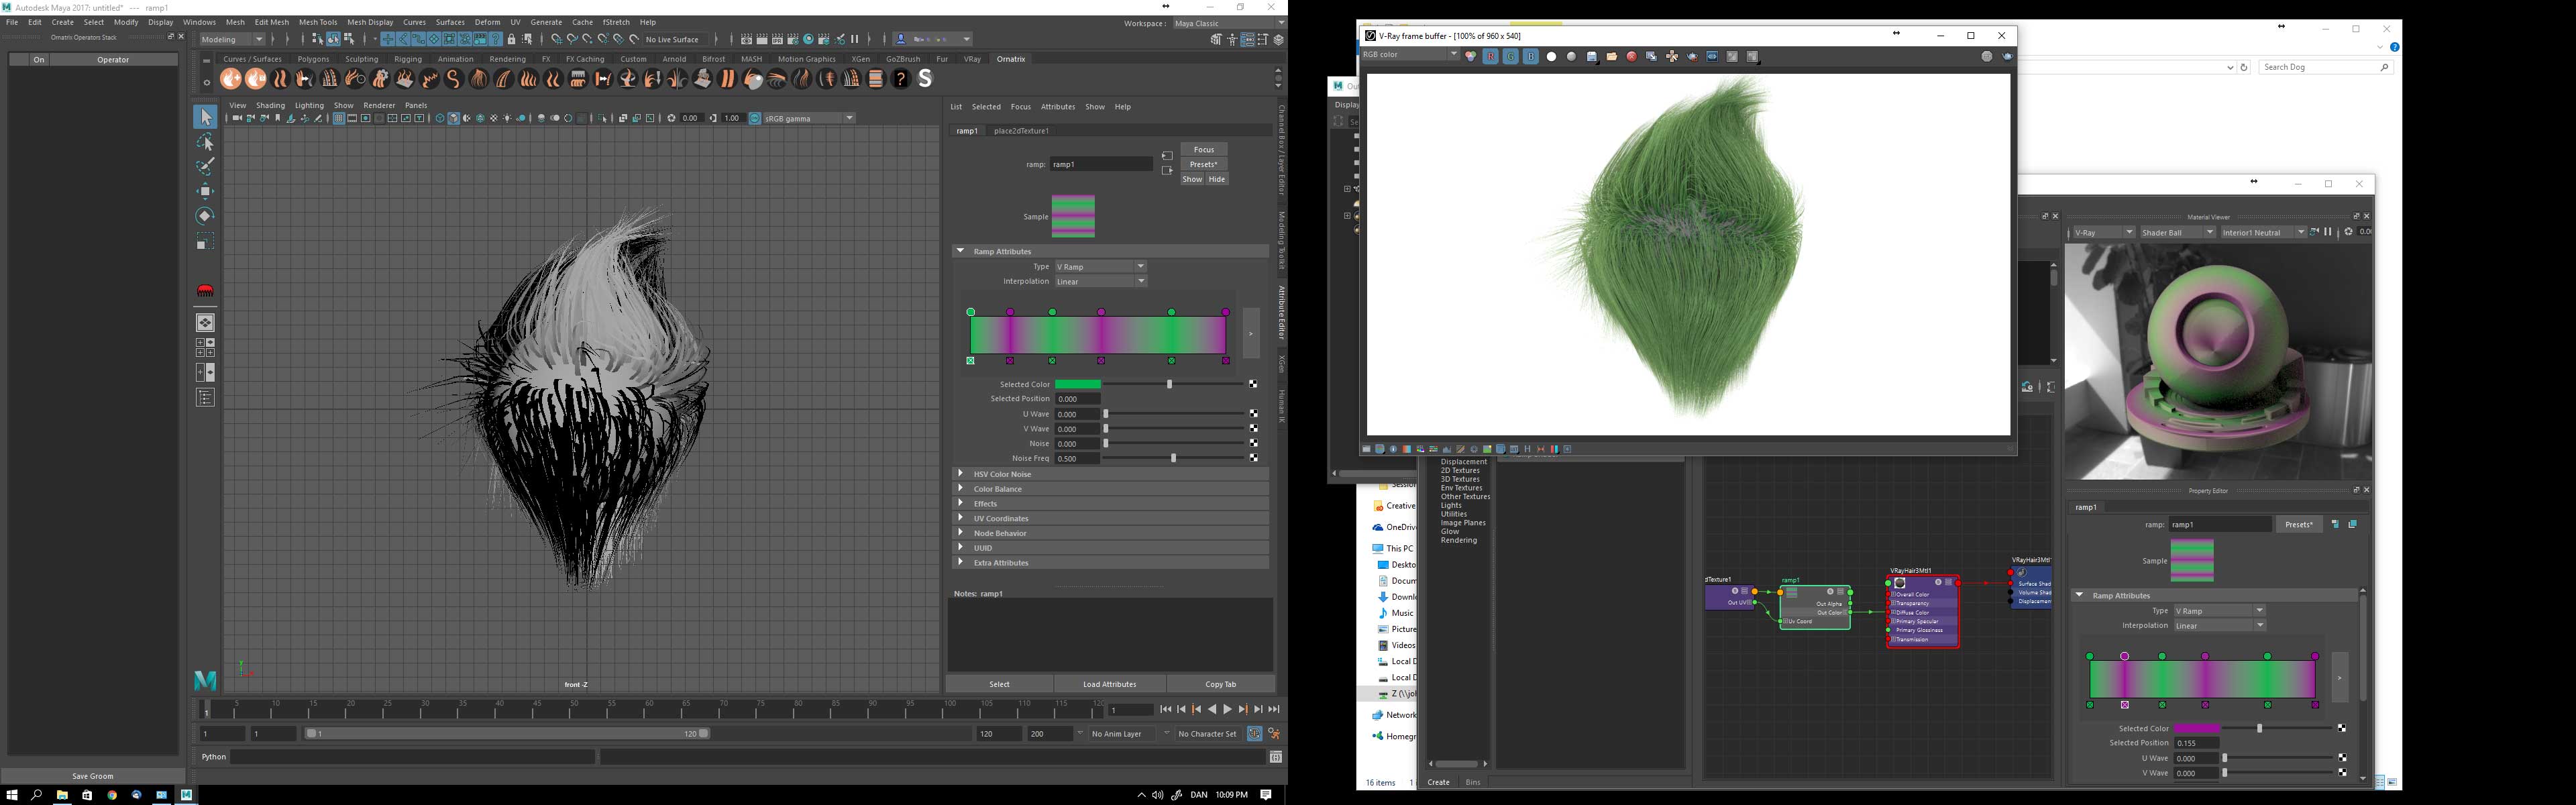Toggle the blue channel in frame buffer
Viewport: 2576px width, 805px height.
1531,57
